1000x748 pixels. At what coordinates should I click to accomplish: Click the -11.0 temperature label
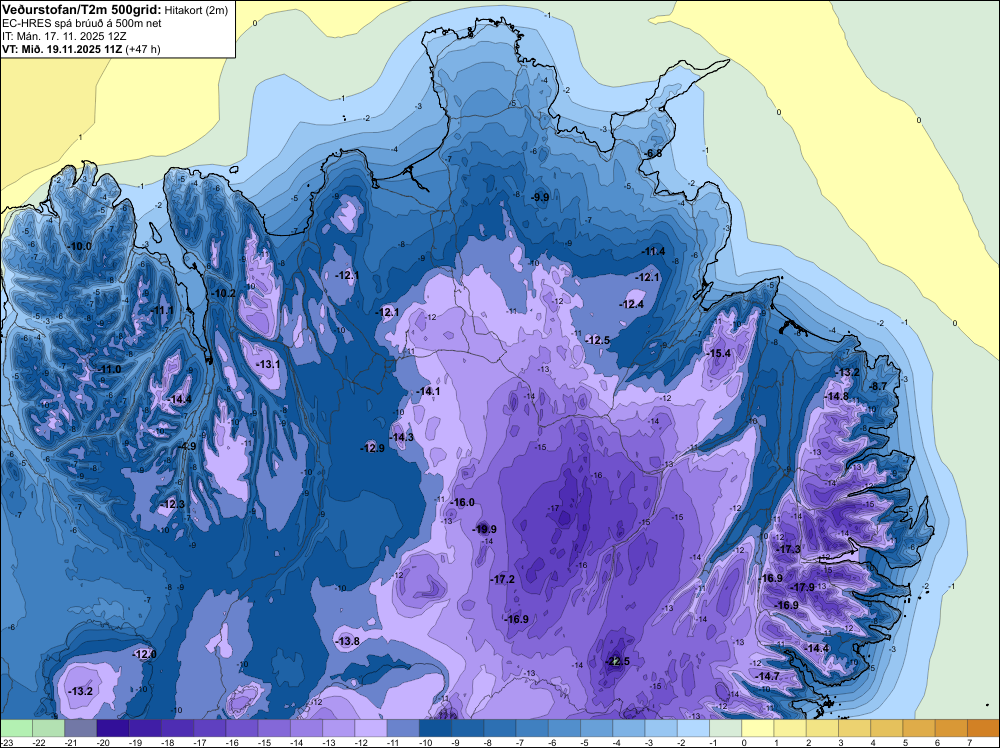pyautogui.click(x=108, y=369)
